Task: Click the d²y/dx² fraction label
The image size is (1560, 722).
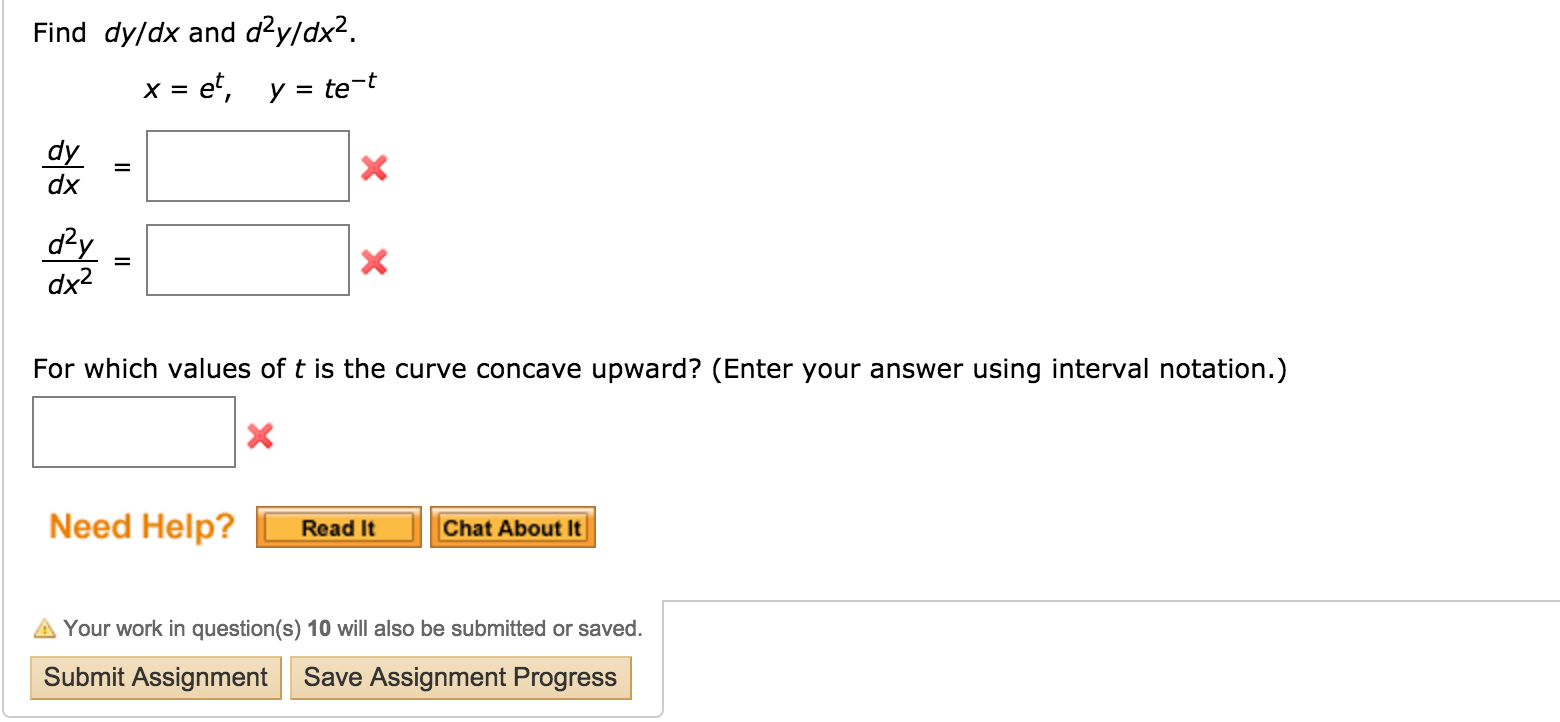Action: [x=70, y=263]
